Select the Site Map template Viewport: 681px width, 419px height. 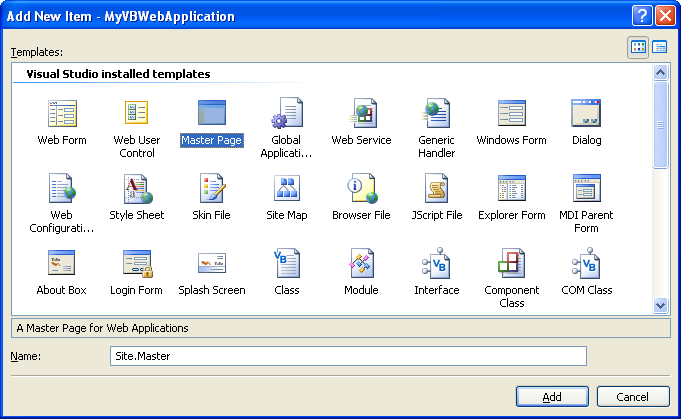[x=287, y=188]
